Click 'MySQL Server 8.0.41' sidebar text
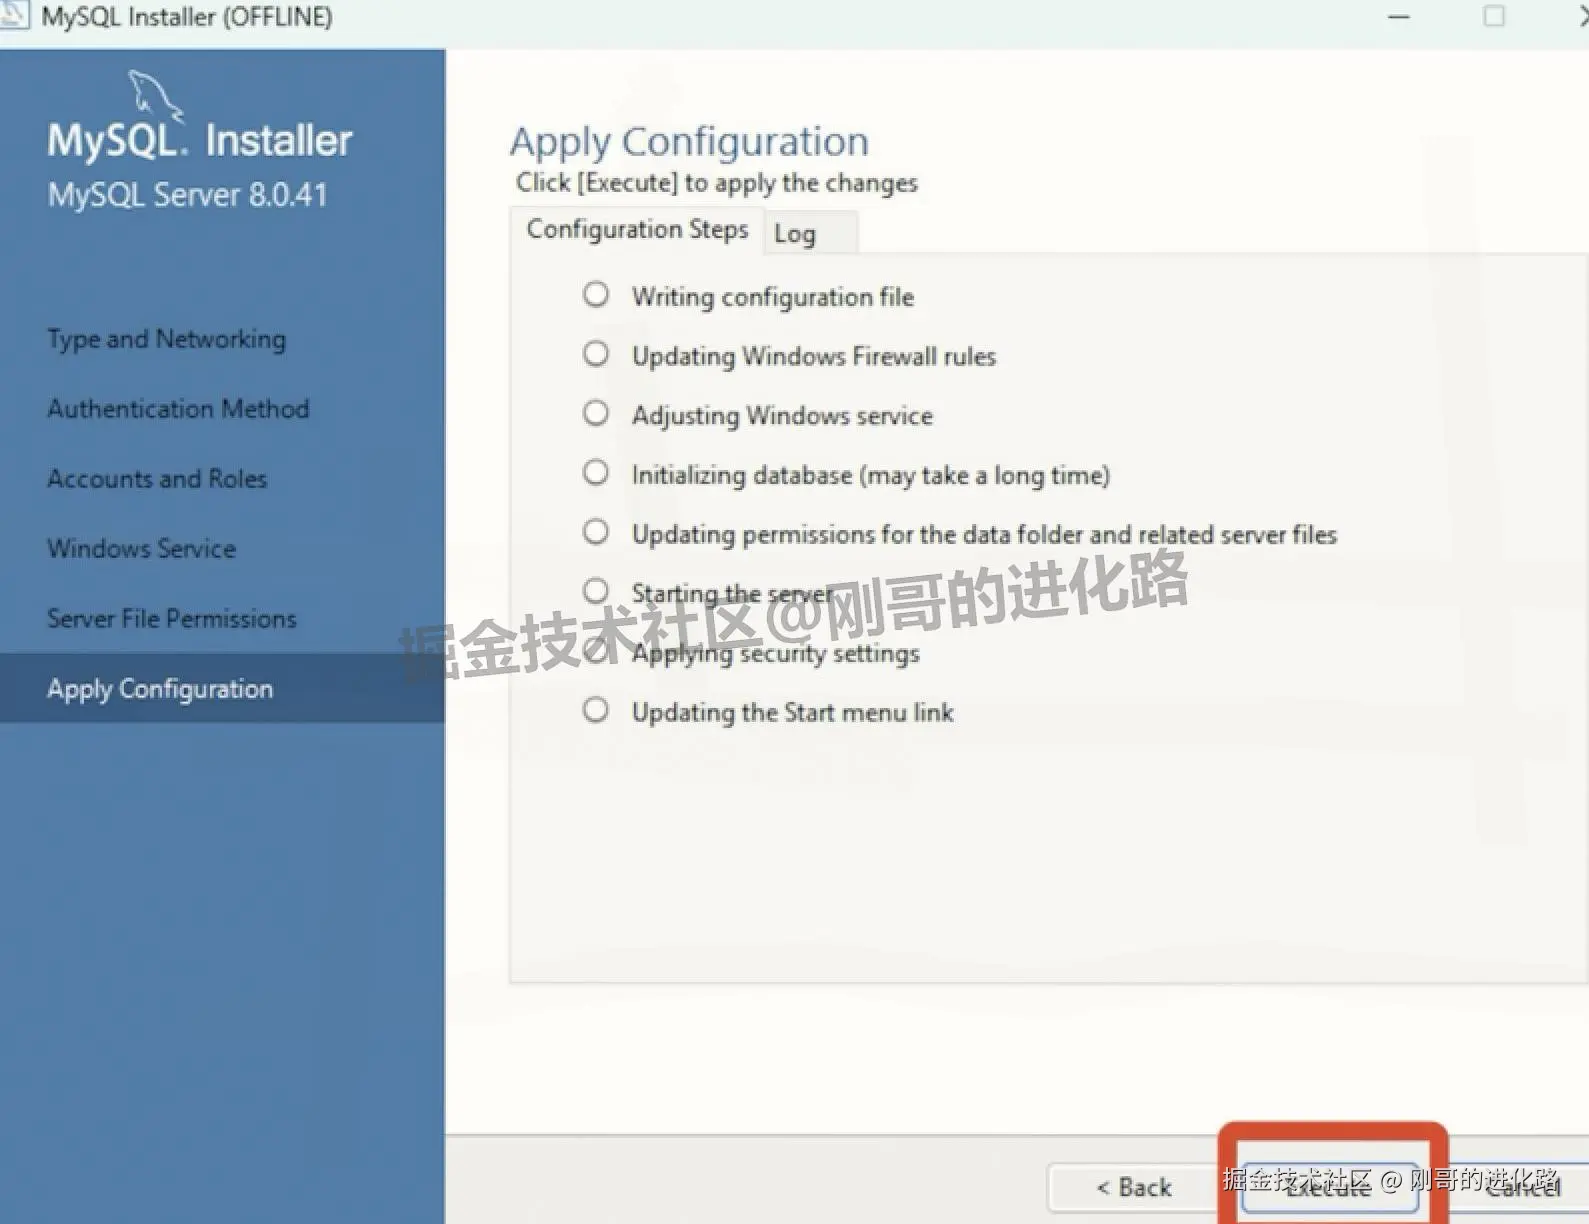This screenshot has height=1224, width=1589. click(188, 194)
